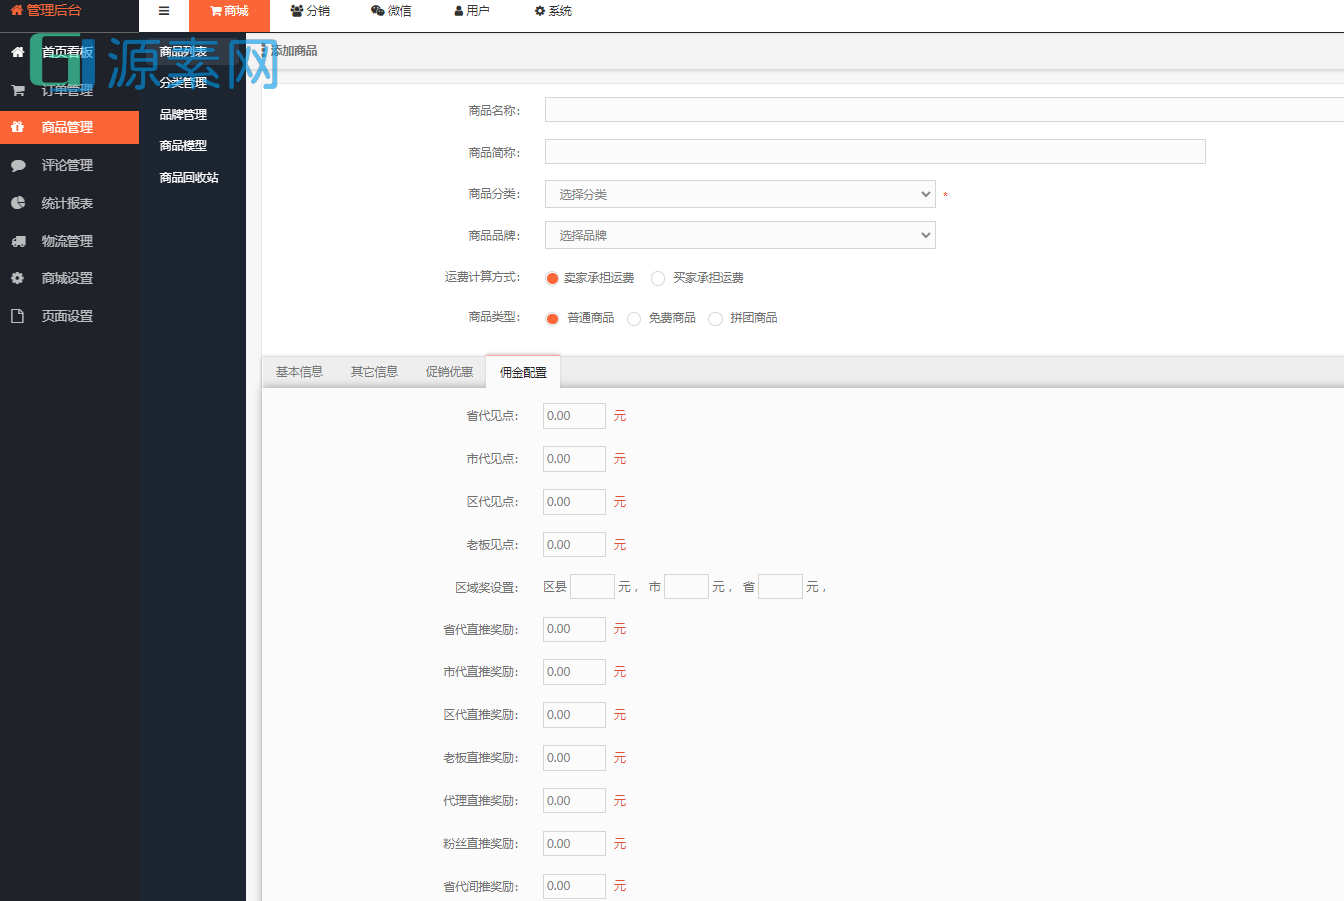1344x901 pixels.
Task: Select 拼团商品 product type
Action: (x=716, y=318)
